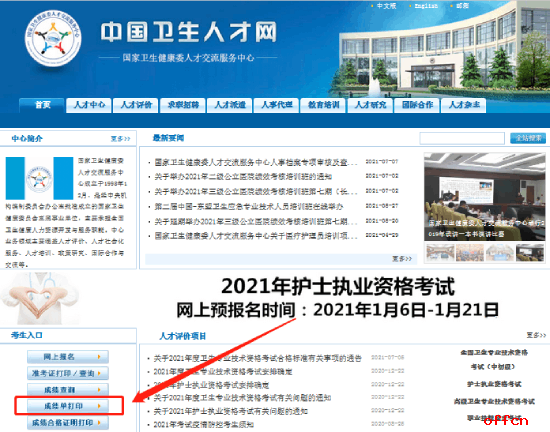Open the 首页 navigation tab

[42, 105]
